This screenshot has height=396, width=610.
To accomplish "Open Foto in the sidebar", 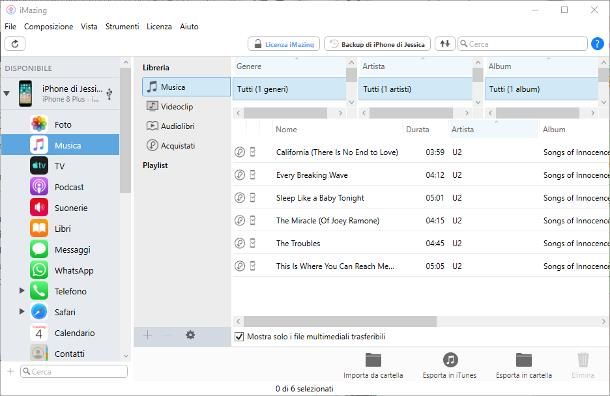I will [x=60, y=124].
